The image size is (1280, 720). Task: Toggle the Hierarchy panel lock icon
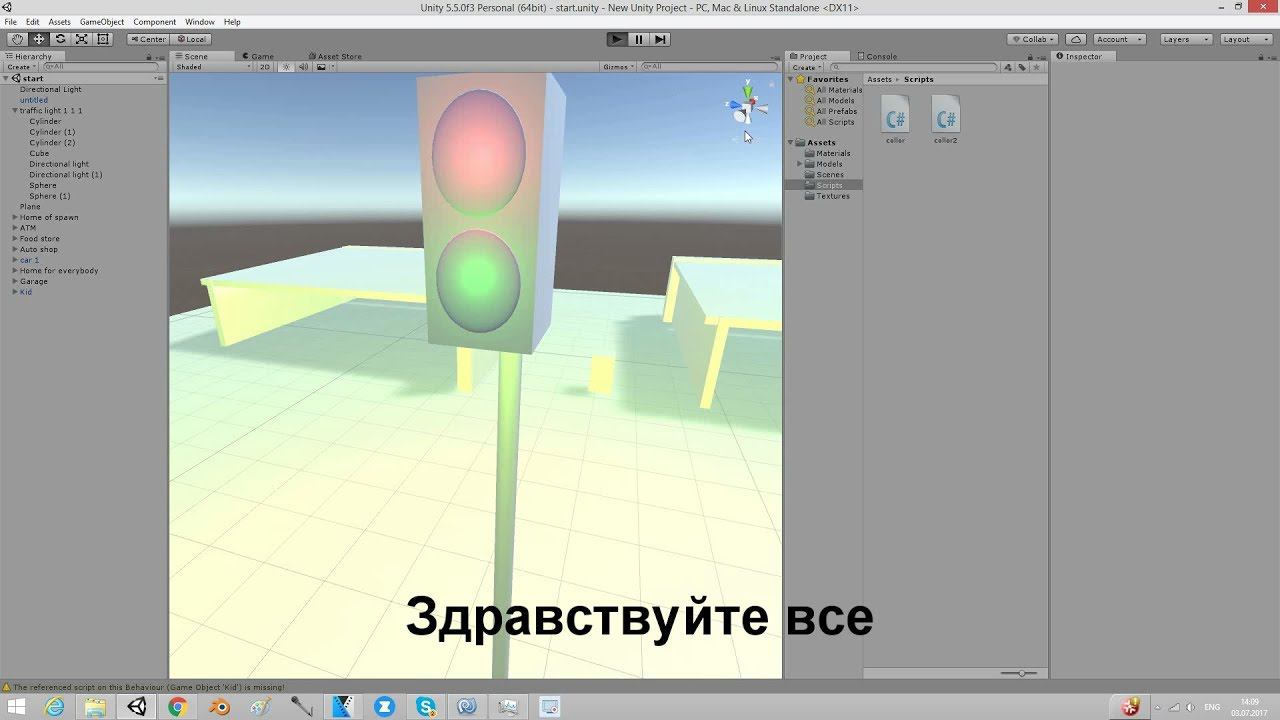pos(148,57)
